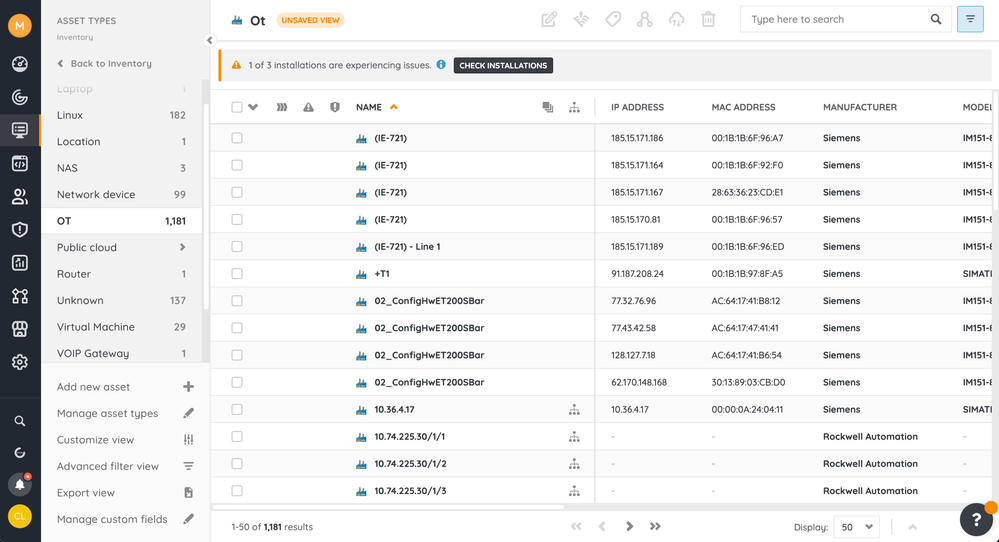Open settings gear in left sidebar
999x542 pixels.
point(19,362)
